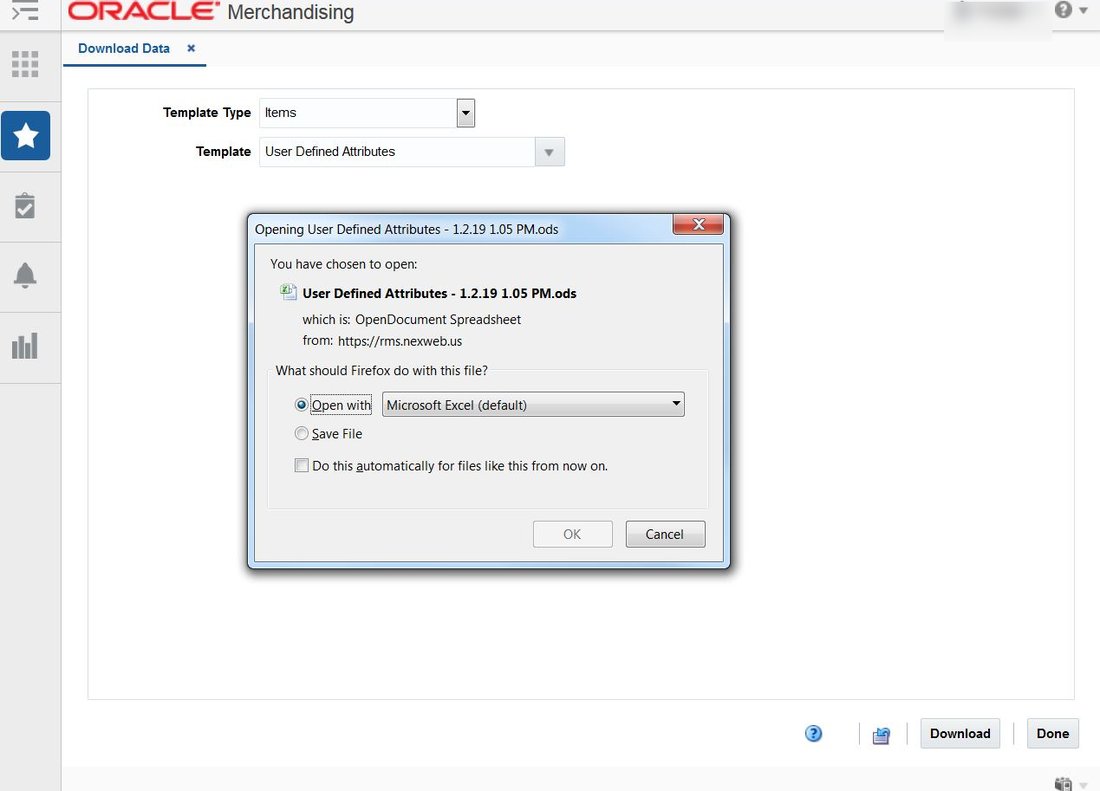Expand the Template dropdown arrow
1100x791 pixels.
pos(549,152)
